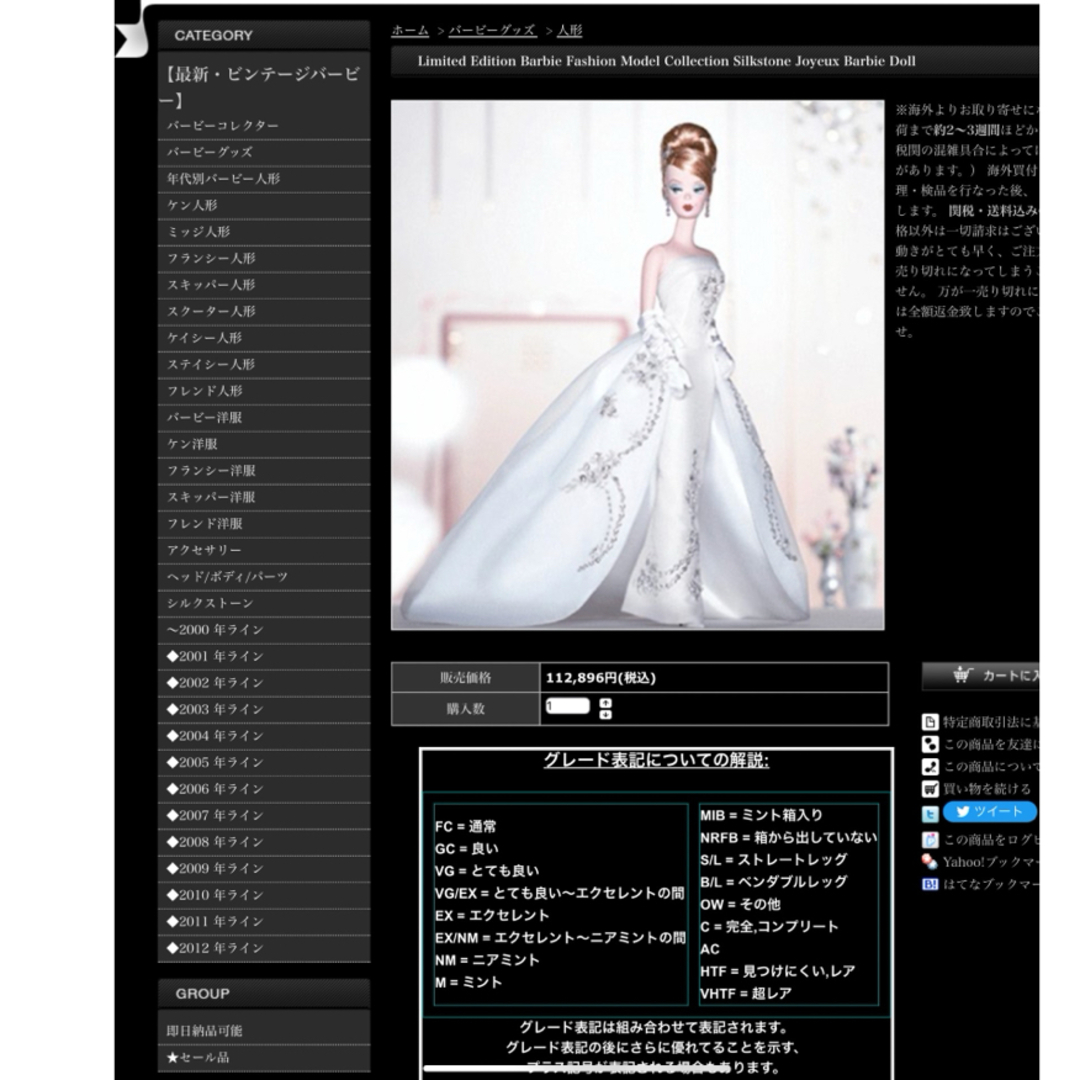Click the 【最新・ビンテージバービー】 category heading
1080x1080 pixels.
pos(262,87)
